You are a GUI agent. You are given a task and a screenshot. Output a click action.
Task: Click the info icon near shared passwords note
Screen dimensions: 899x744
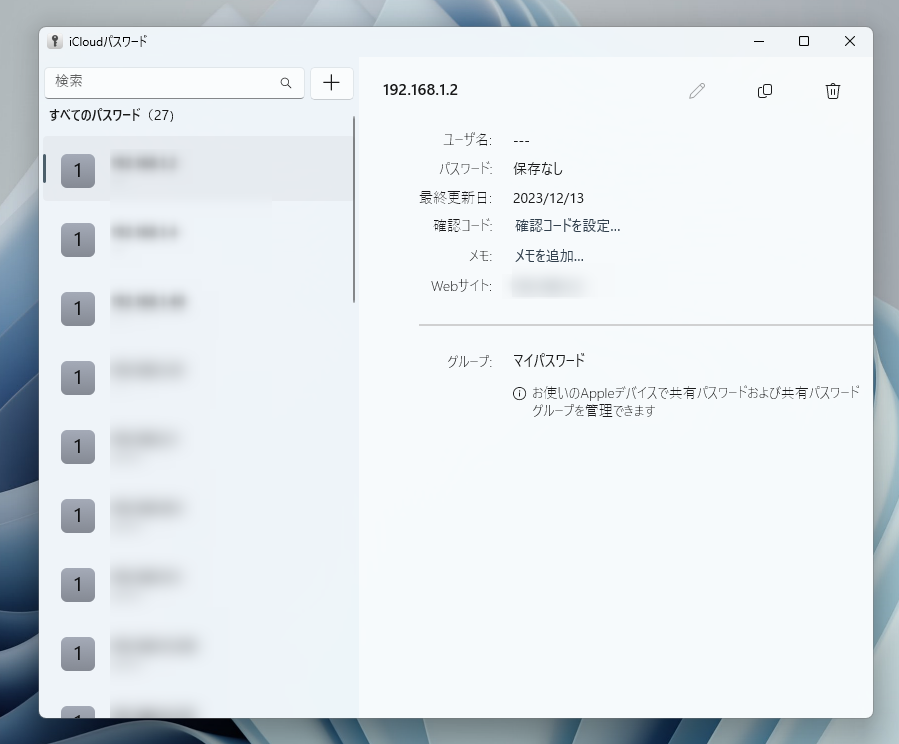coord(519,393)
